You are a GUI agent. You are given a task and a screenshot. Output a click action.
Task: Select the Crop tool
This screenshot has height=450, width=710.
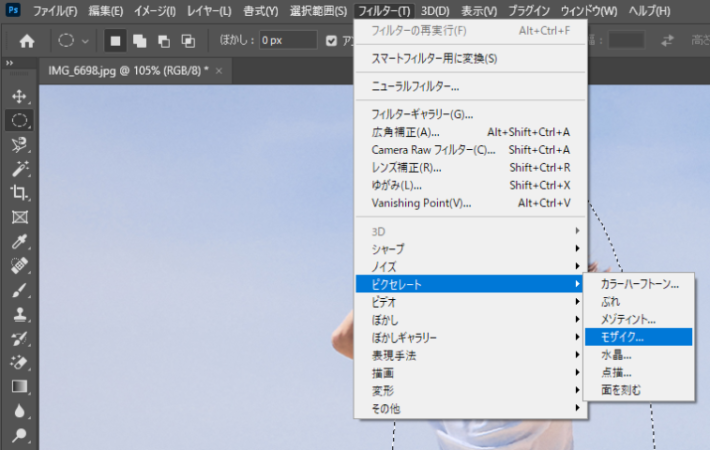19,193
